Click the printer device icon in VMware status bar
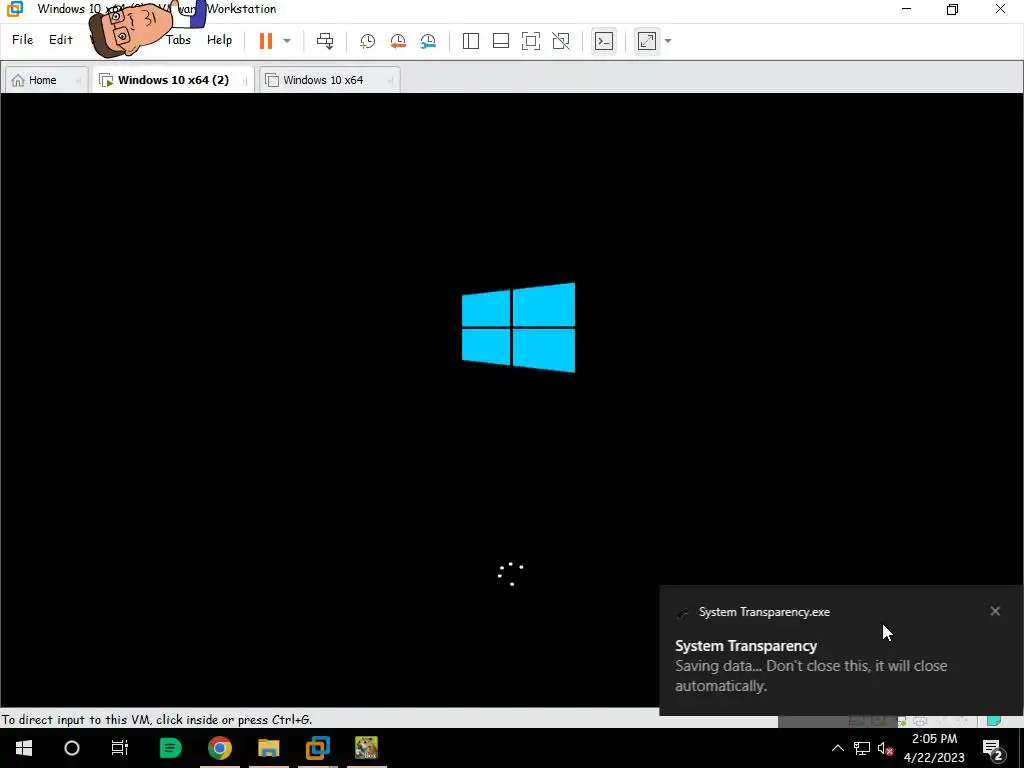 pos(920,721)
